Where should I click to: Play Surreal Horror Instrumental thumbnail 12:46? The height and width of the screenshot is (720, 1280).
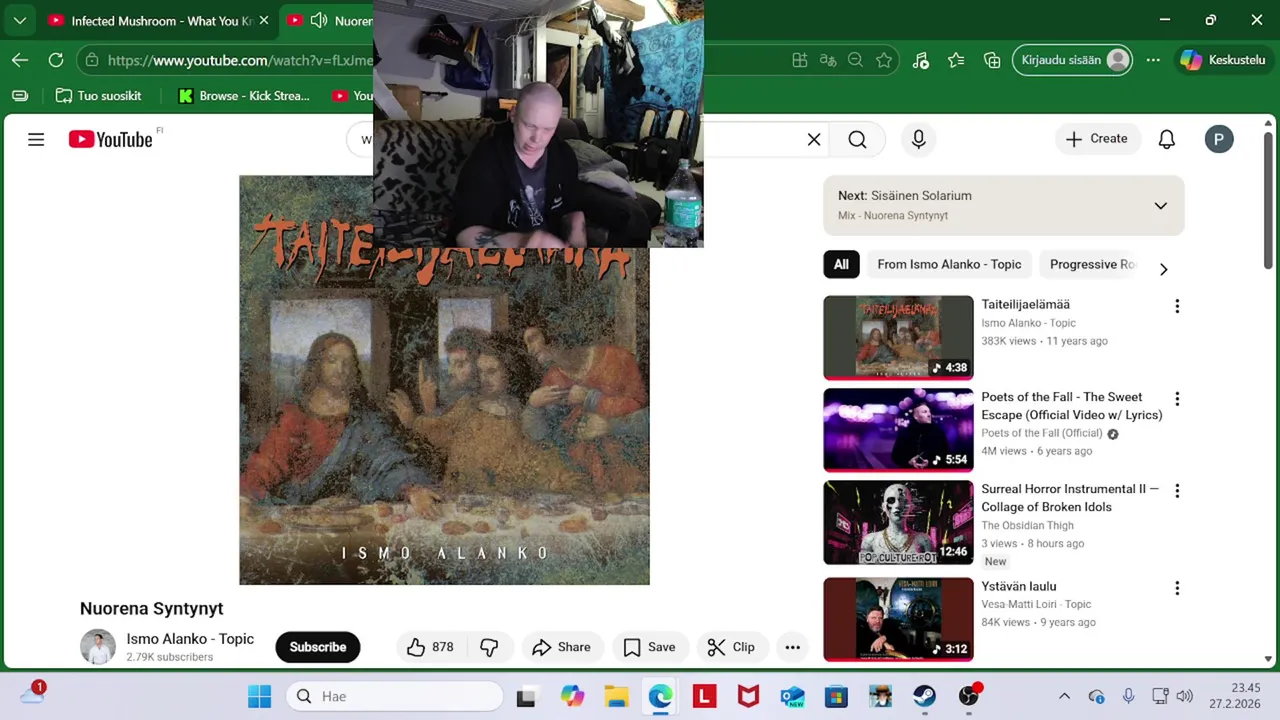(898, 523)
